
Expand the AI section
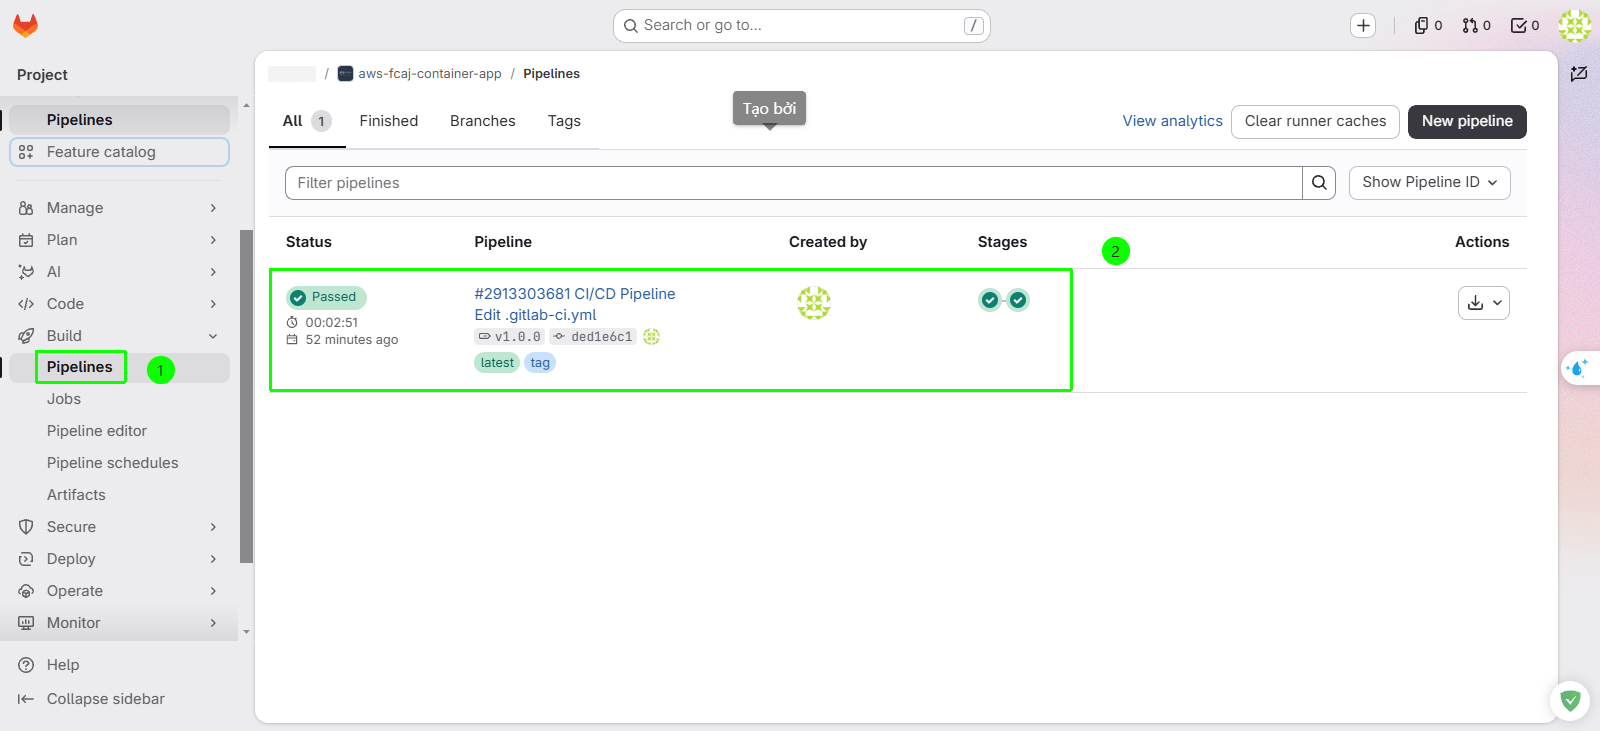click(119, 272)
